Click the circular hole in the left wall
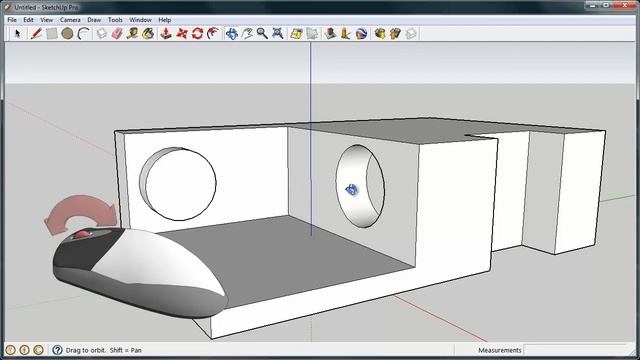 pos(178,184)
